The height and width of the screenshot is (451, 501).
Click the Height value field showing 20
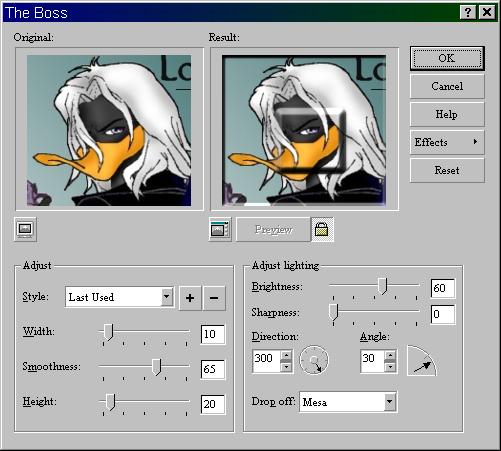213,404
